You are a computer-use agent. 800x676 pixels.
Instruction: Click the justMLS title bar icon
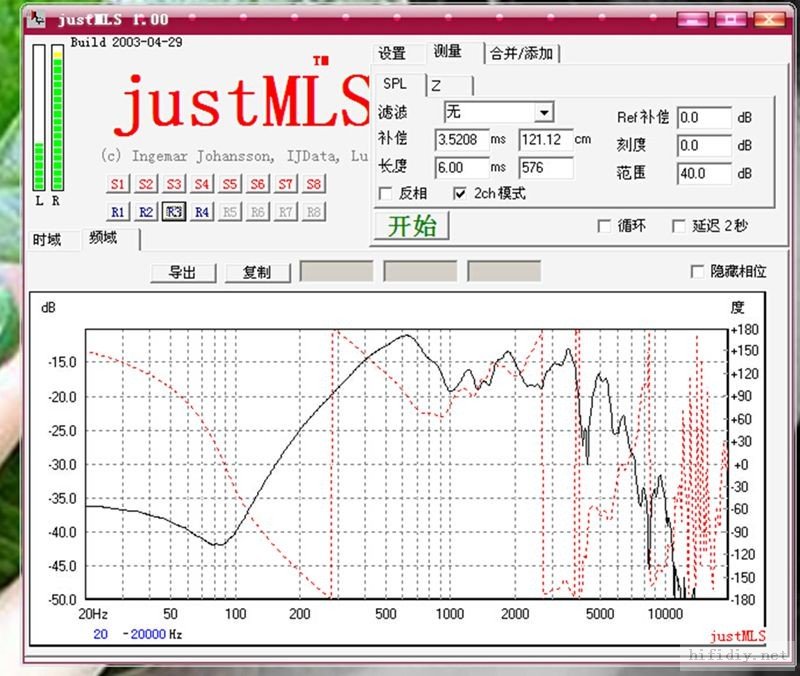tap(38, 19)
